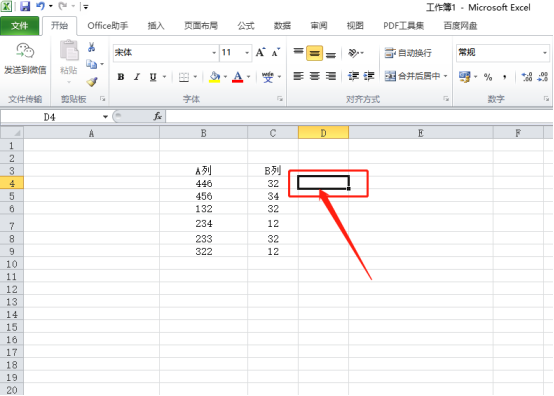Toggle Bold formatting
554x396 pixels.
pyautogui.click(x=121, y=77)
